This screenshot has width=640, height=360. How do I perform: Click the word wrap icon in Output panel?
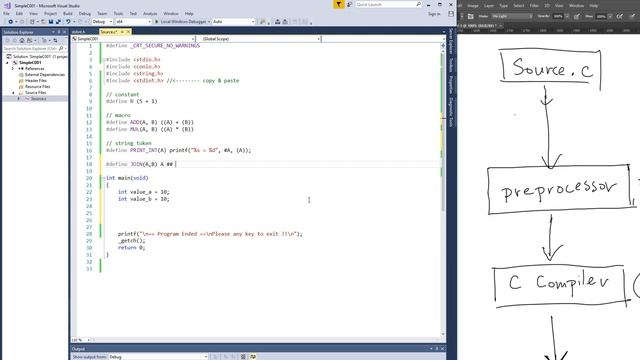253,357
